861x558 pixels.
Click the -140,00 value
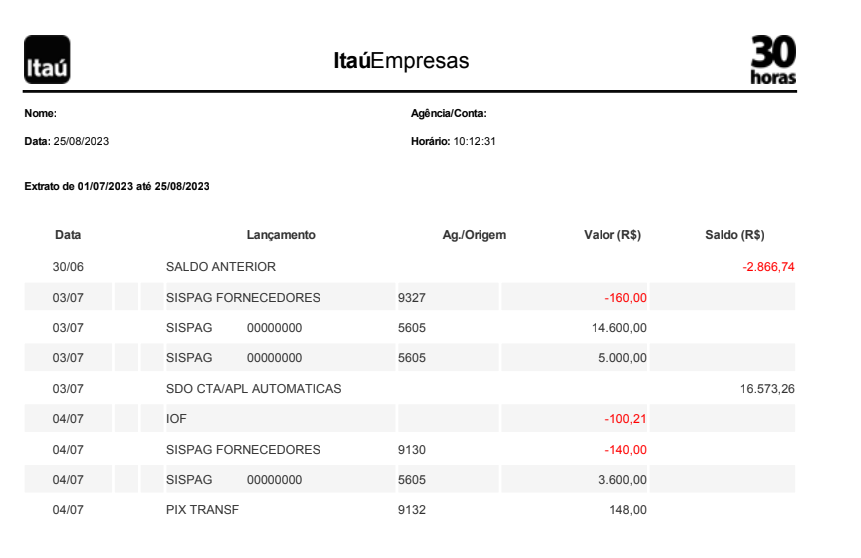coord(625,450)
